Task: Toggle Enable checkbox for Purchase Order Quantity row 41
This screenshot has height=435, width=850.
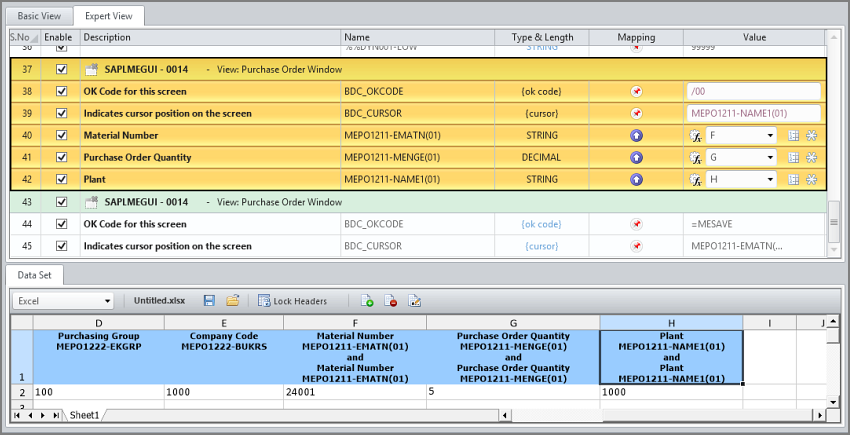Action: (62, 157)
